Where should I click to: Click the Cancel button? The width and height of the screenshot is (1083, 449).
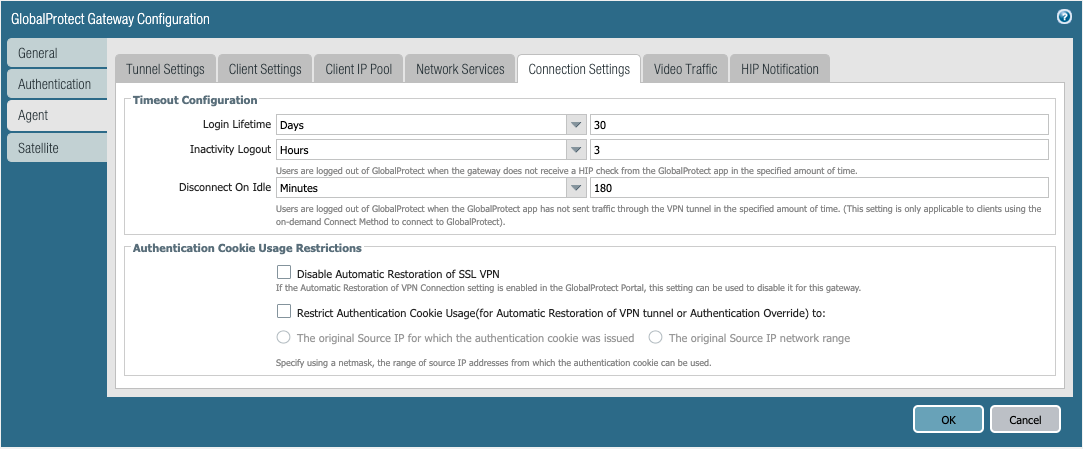pos(1025,419)
